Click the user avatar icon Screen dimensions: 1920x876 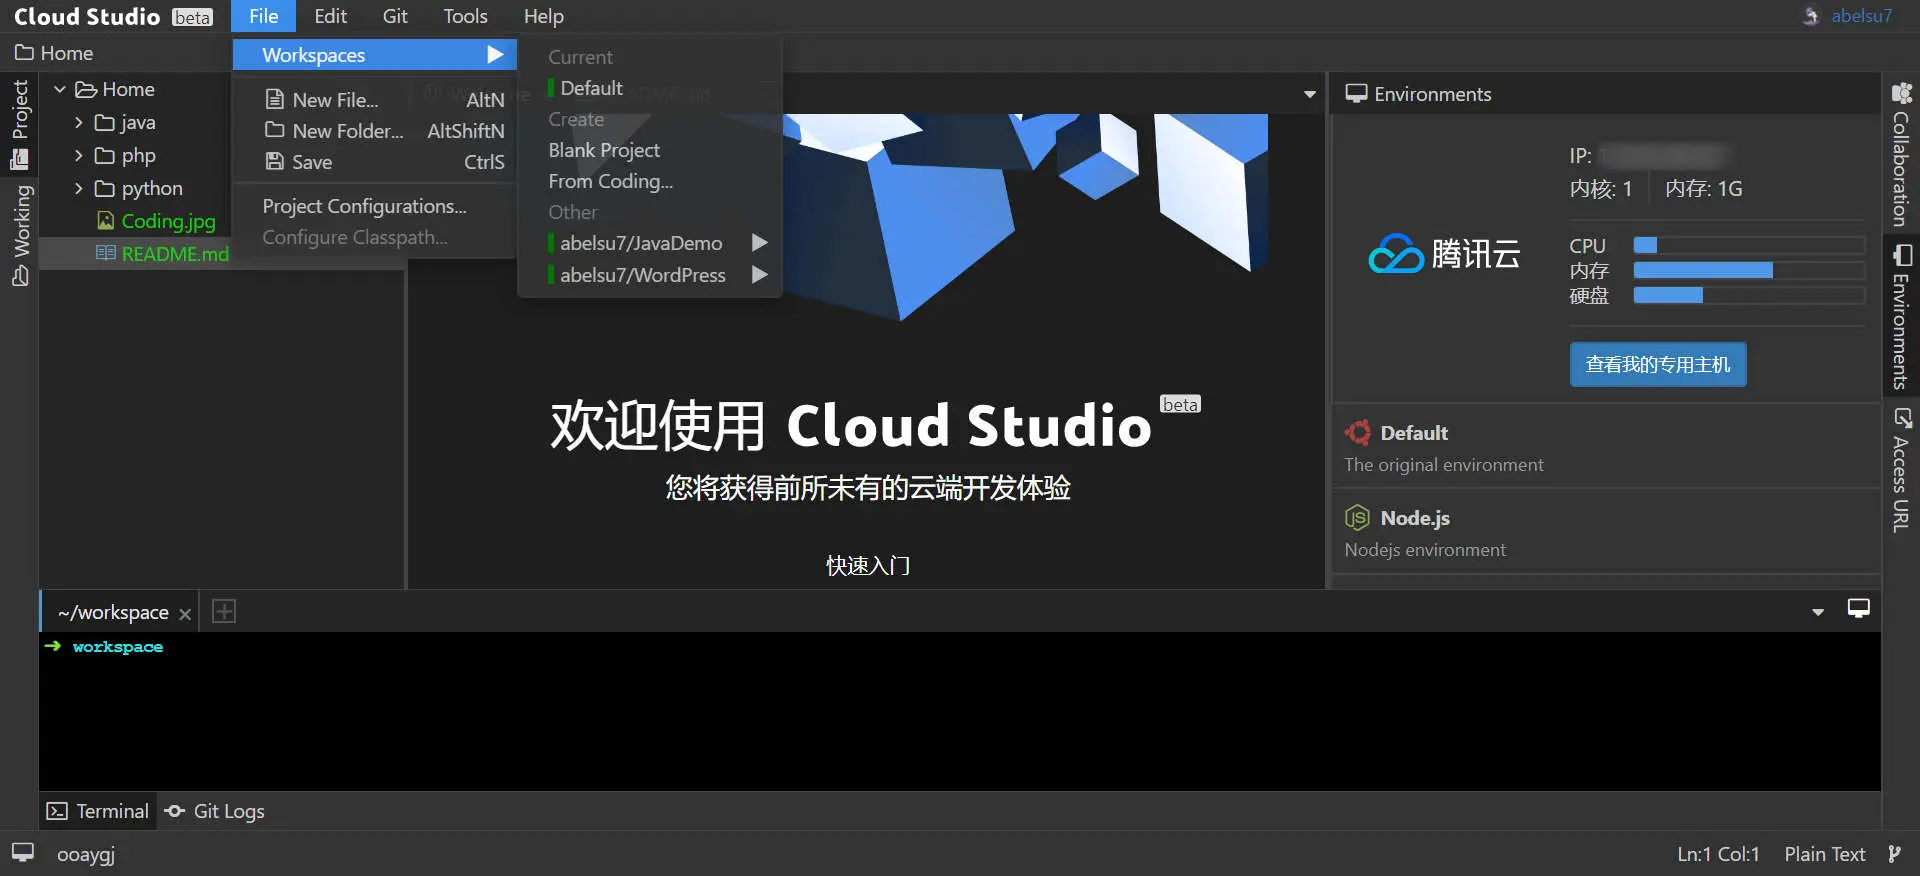coord(1811,16)
